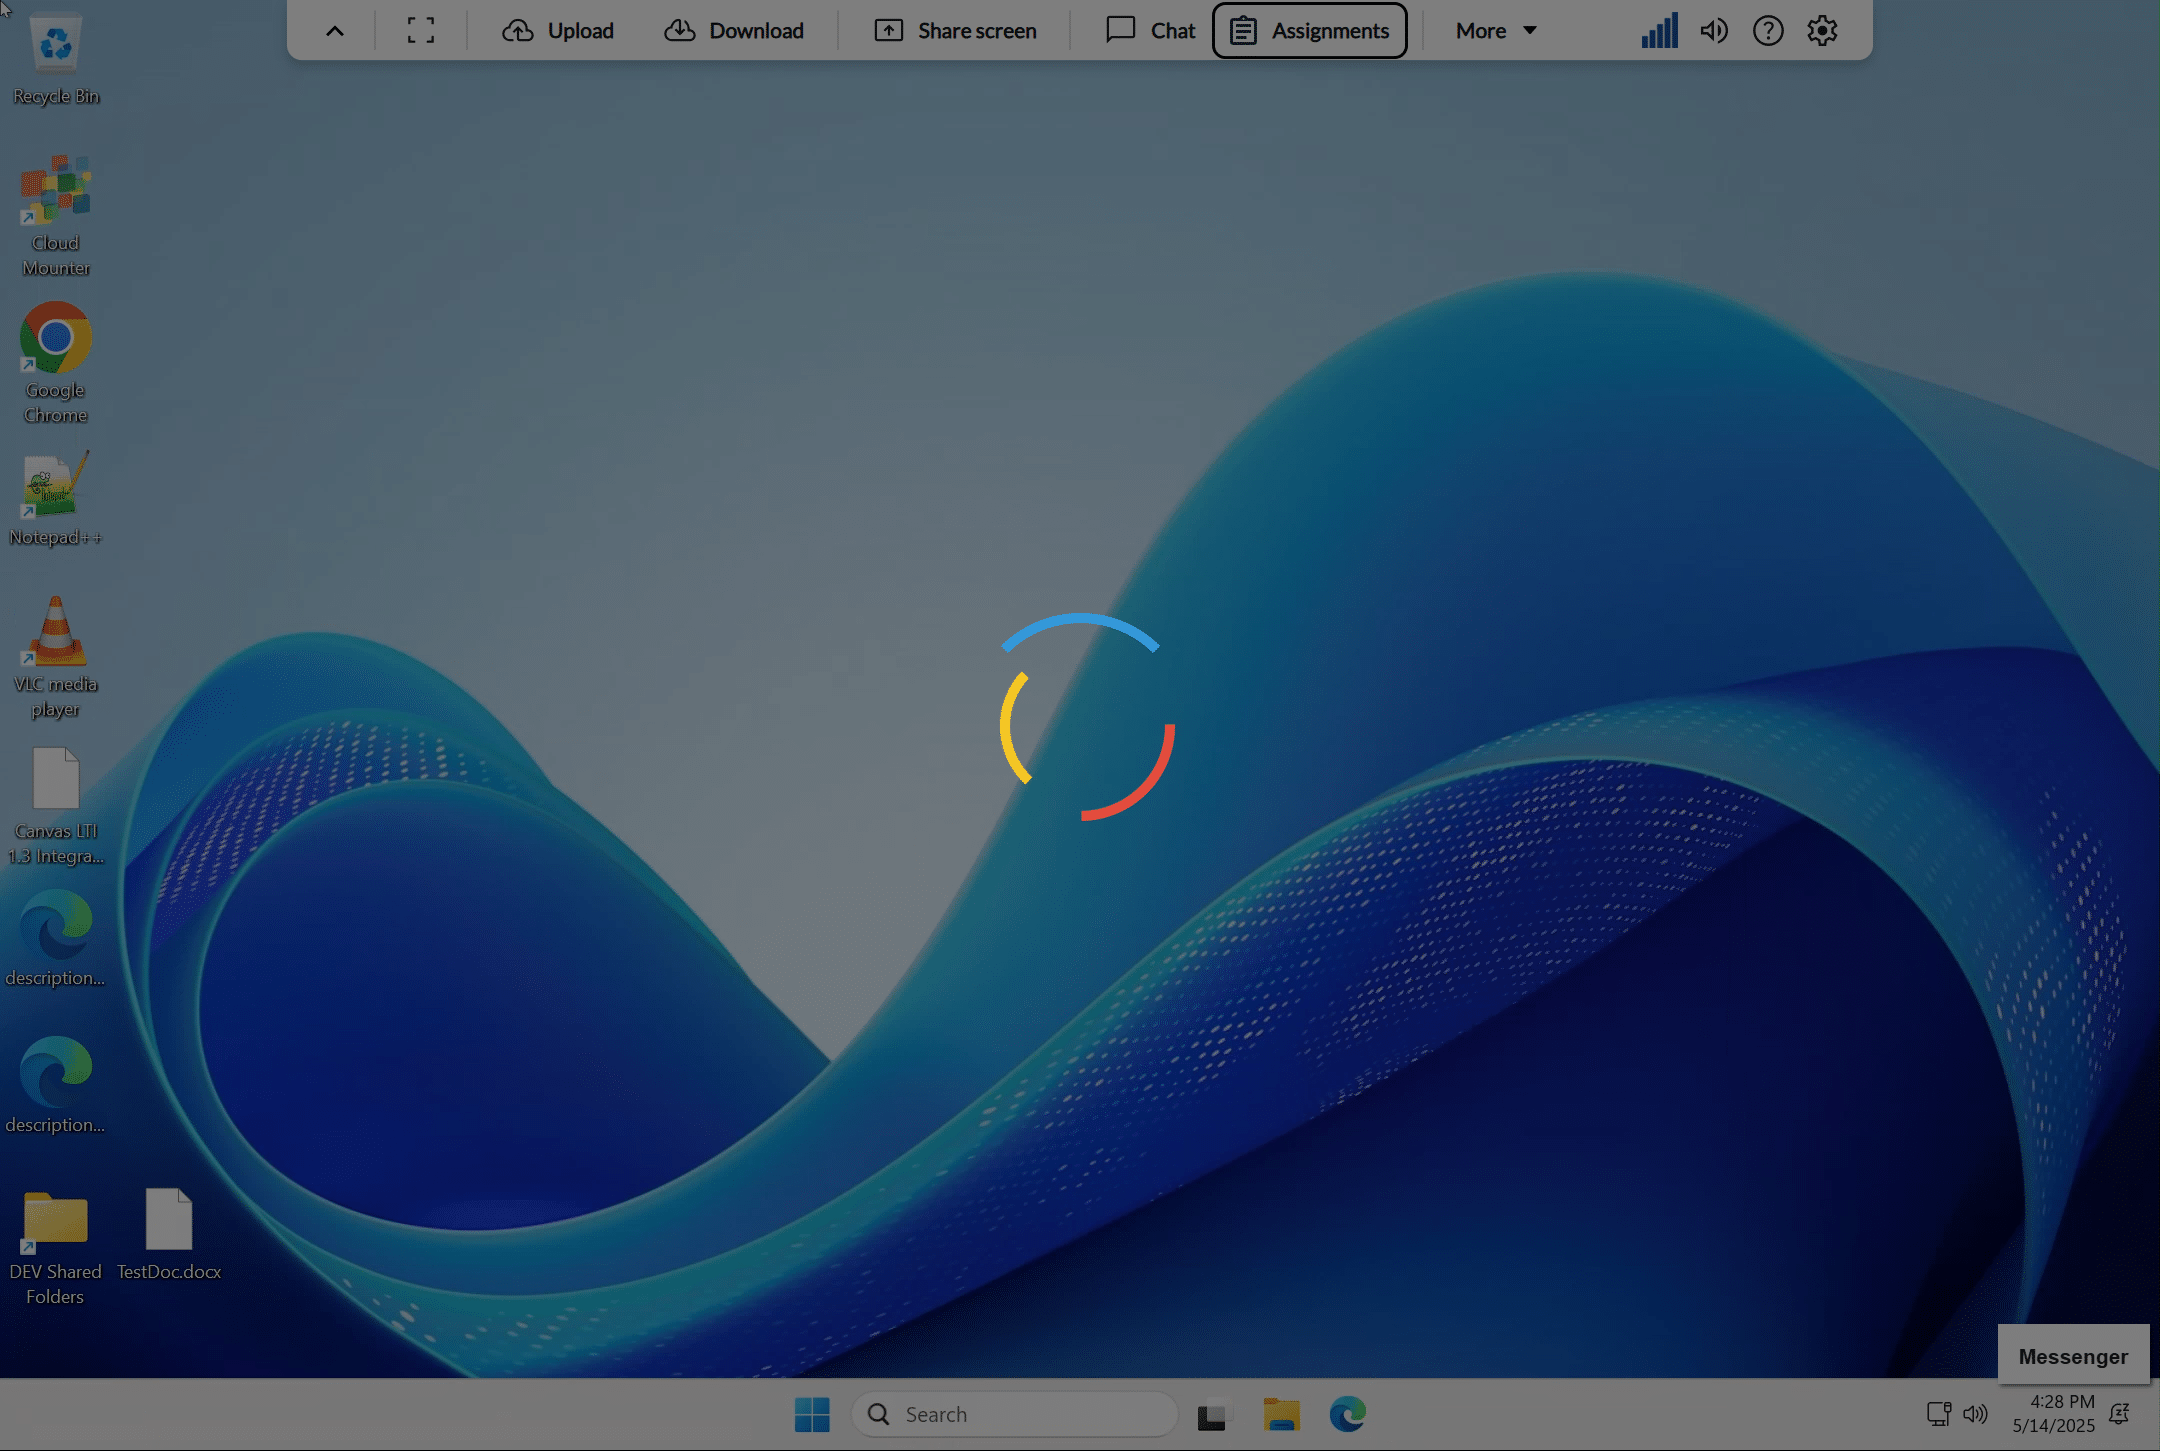Toggle fullscreen mode on the toolbar
2160x1451 pixels.
[x=420, y=30]
